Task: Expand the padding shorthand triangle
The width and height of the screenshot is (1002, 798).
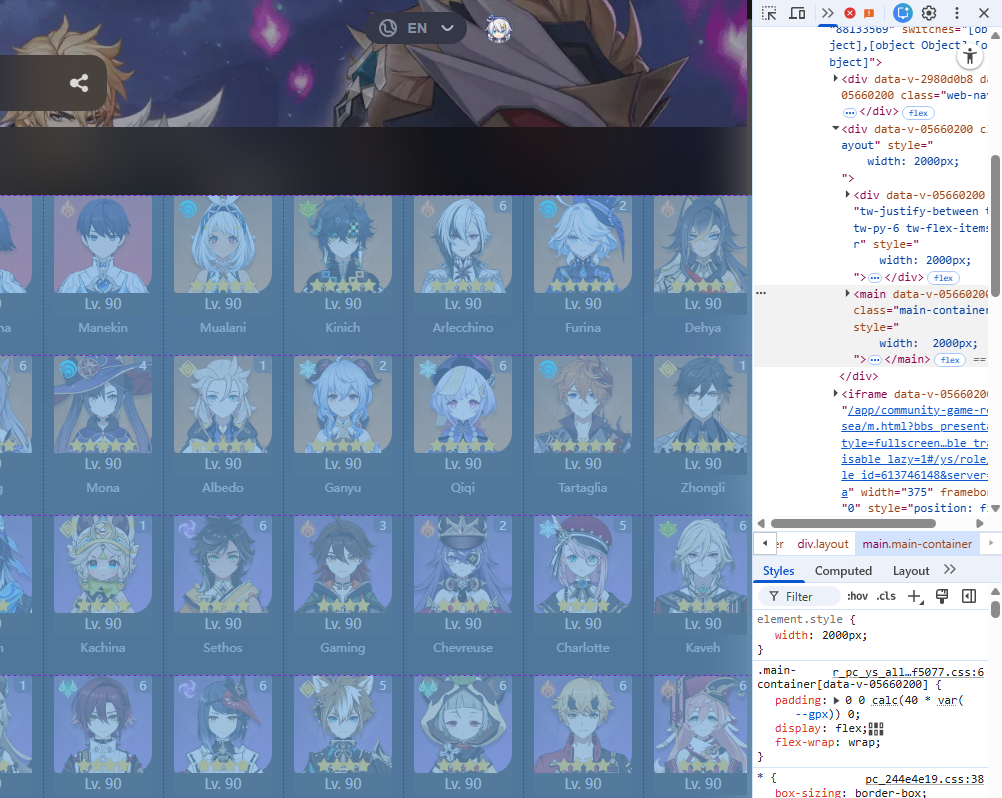Action: coord(836,700)
